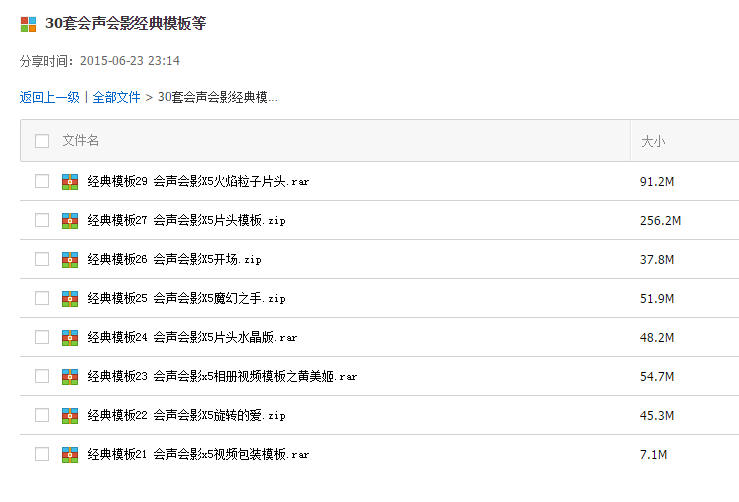This screenshot has width=739, height=502.
Task: Go back via 返回上一级 link
Action: point(49,97)
